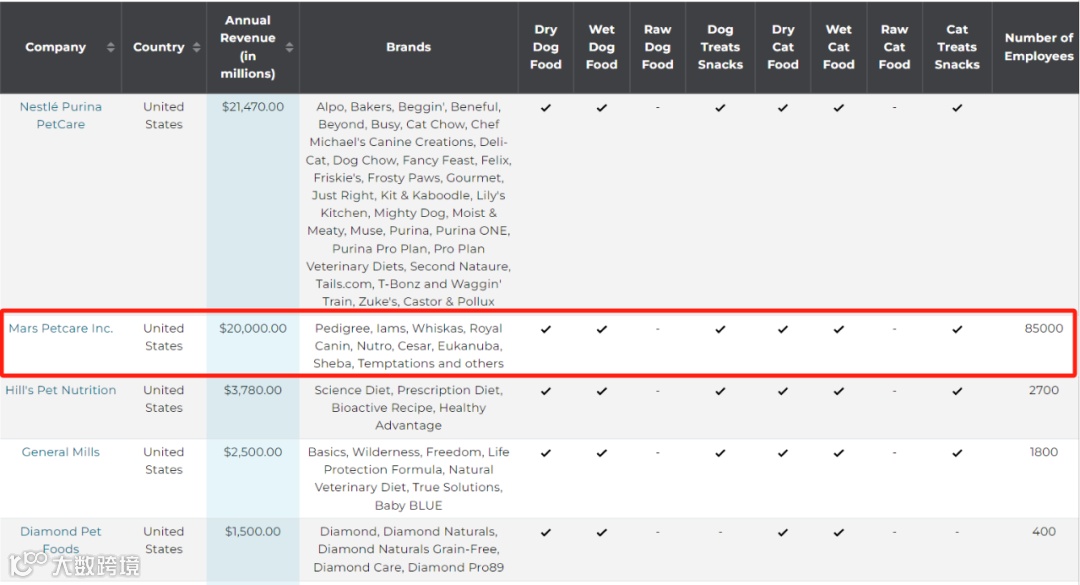Screen dimensions: 1080x585
Task: Click Diamond Pet Foods Wet Dog Food checkmark
Action: (x=601, y=533)
